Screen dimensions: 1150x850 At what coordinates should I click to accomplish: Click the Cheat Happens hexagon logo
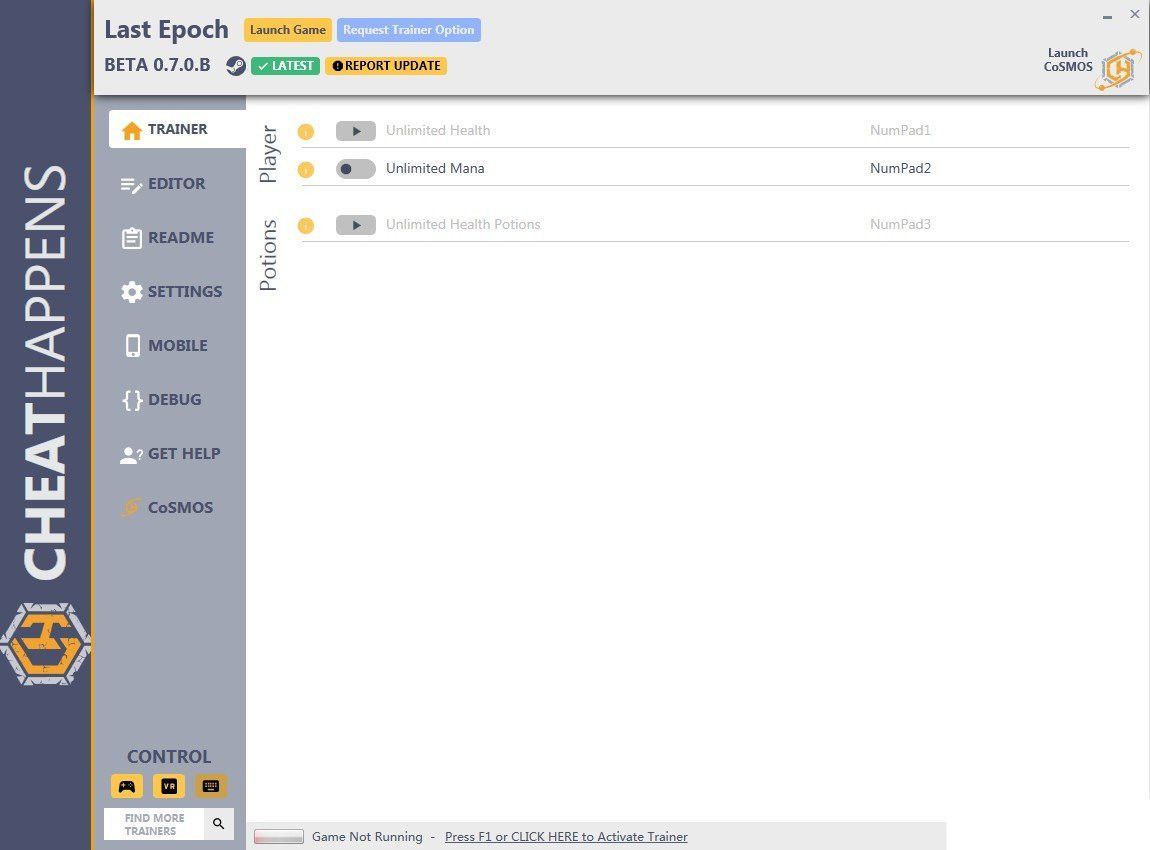click(x=45, y=644)
